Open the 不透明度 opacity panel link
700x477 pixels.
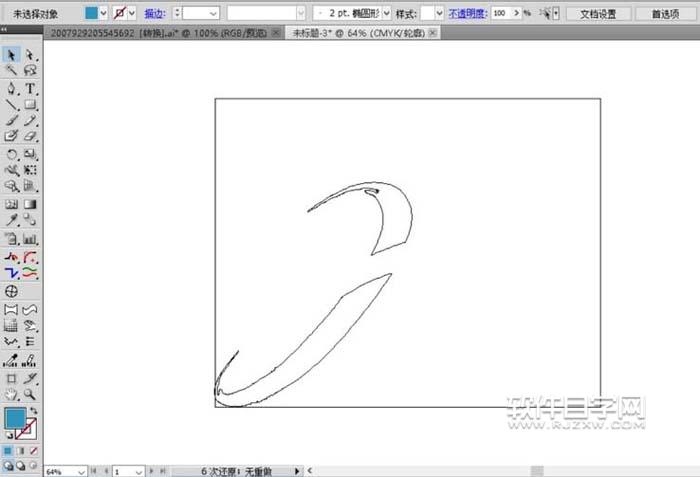[467, 13]
